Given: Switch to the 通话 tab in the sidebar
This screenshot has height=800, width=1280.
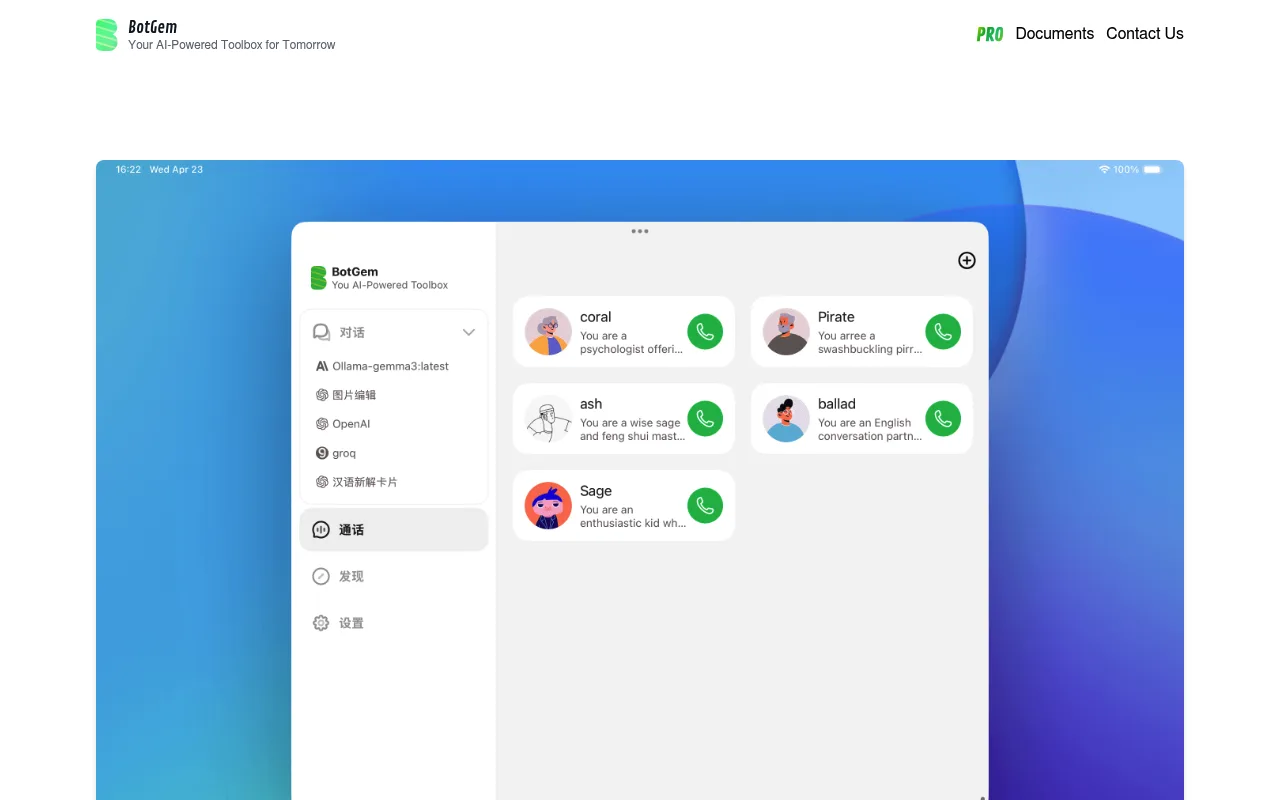Looking at the screenshot, I should [x=394, y=530].
